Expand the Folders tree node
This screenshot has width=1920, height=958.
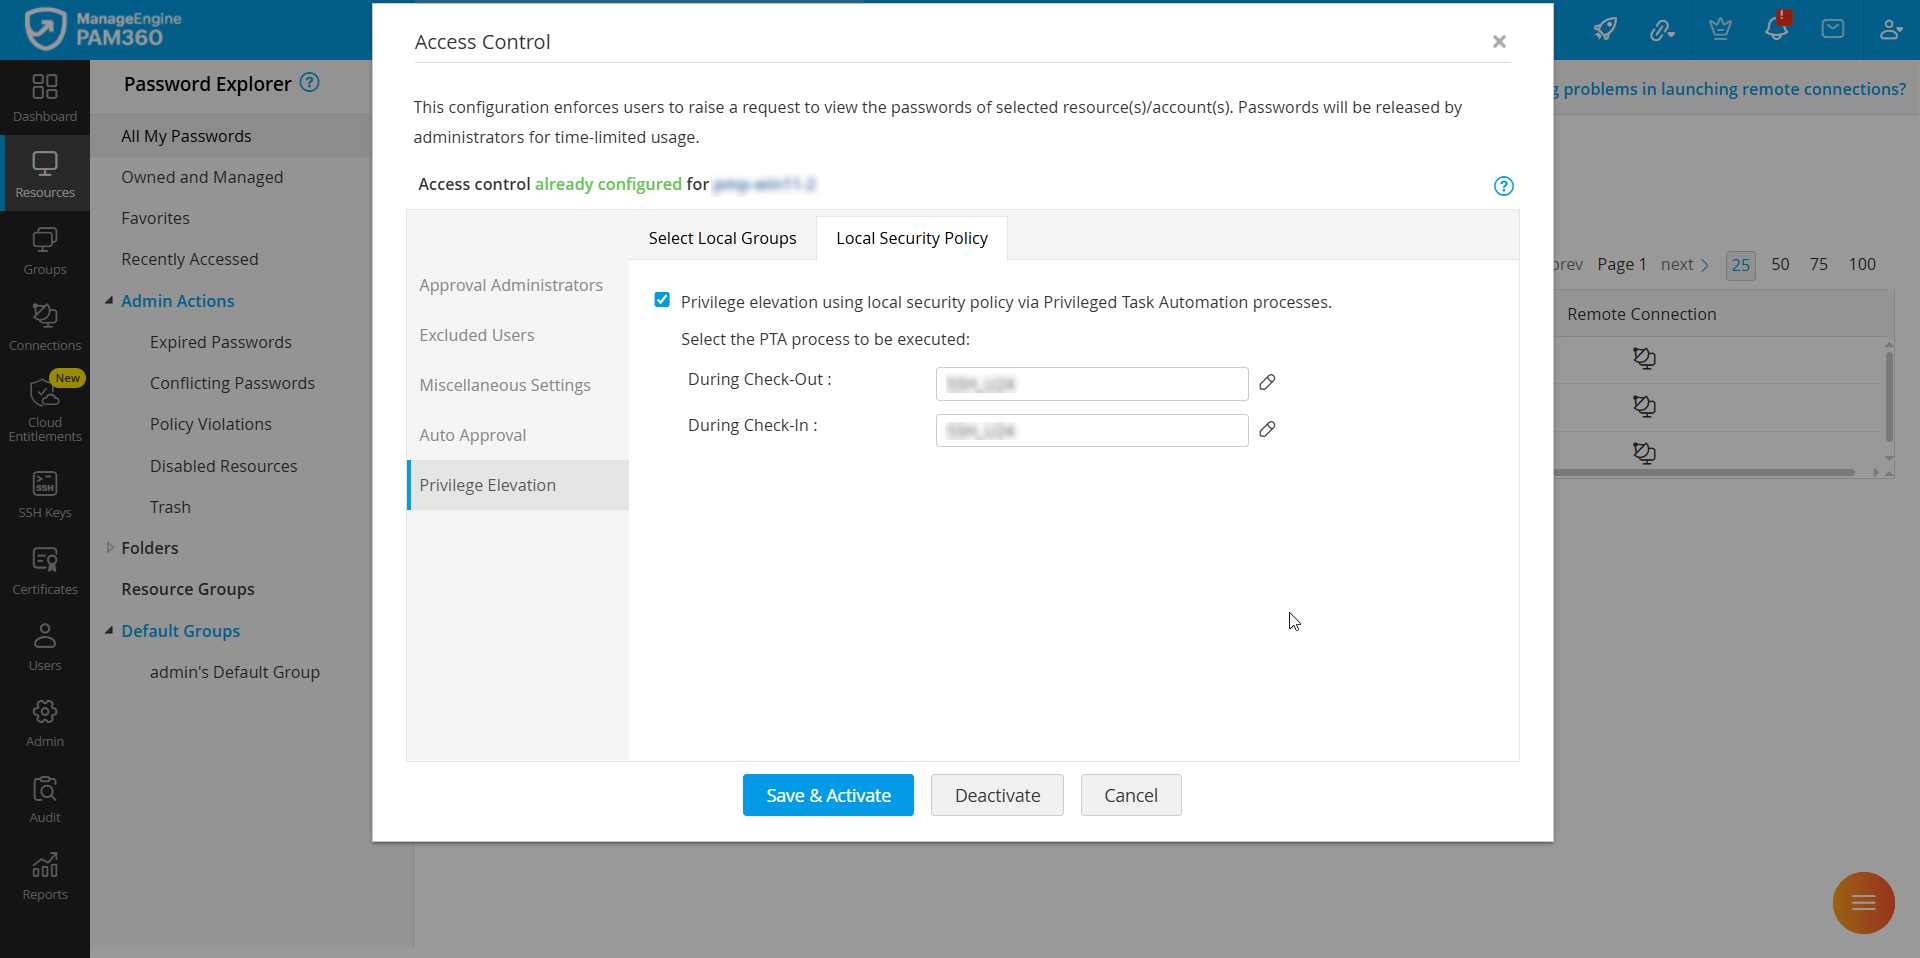pos(110,547)
